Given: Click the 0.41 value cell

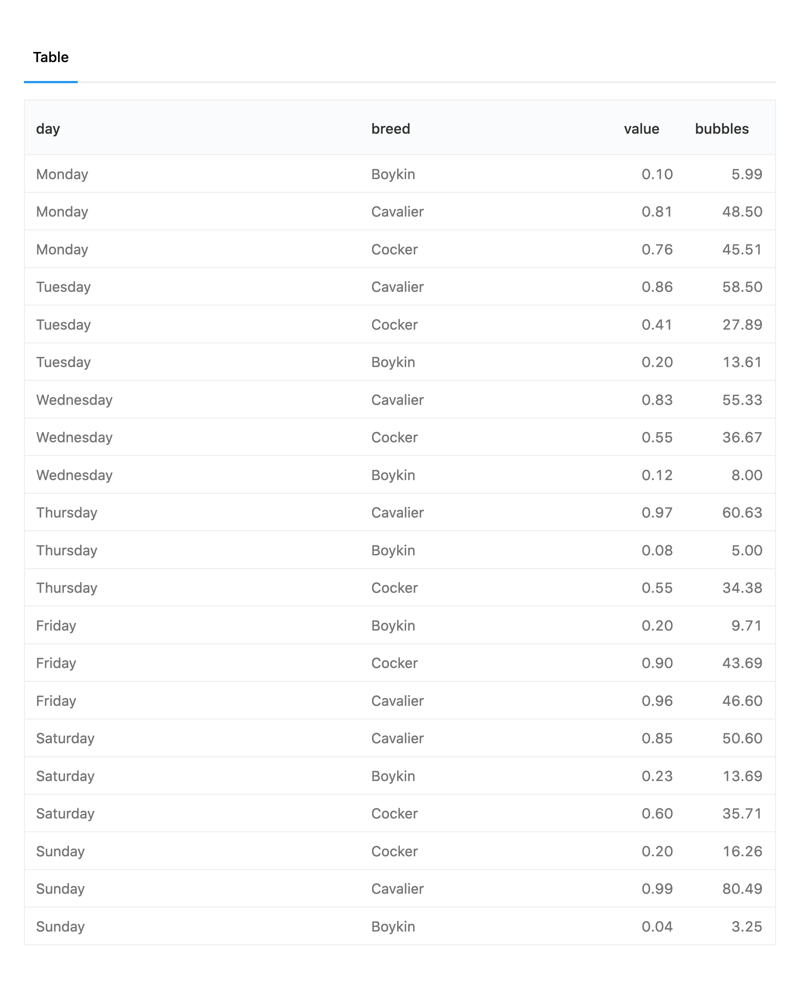Looking at the screenshot, I should 657,325.
